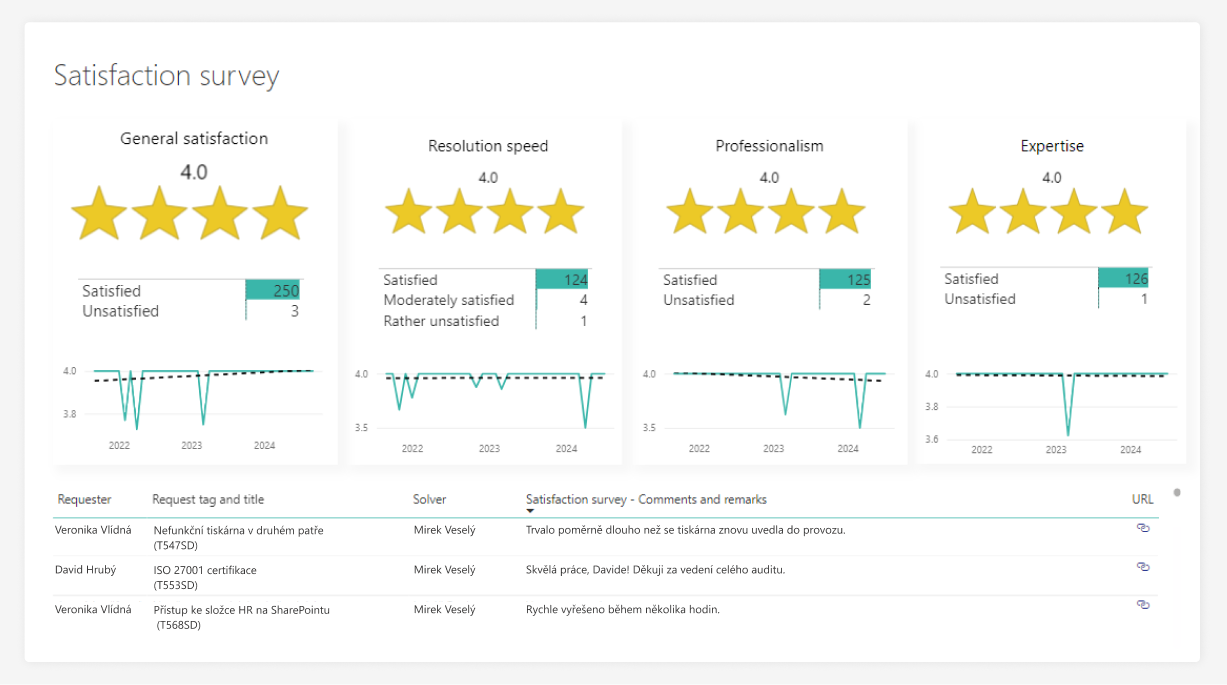1227x685 pixels.
Task: Select the David Hrubý requester row
Action: [x=85, y=570]
